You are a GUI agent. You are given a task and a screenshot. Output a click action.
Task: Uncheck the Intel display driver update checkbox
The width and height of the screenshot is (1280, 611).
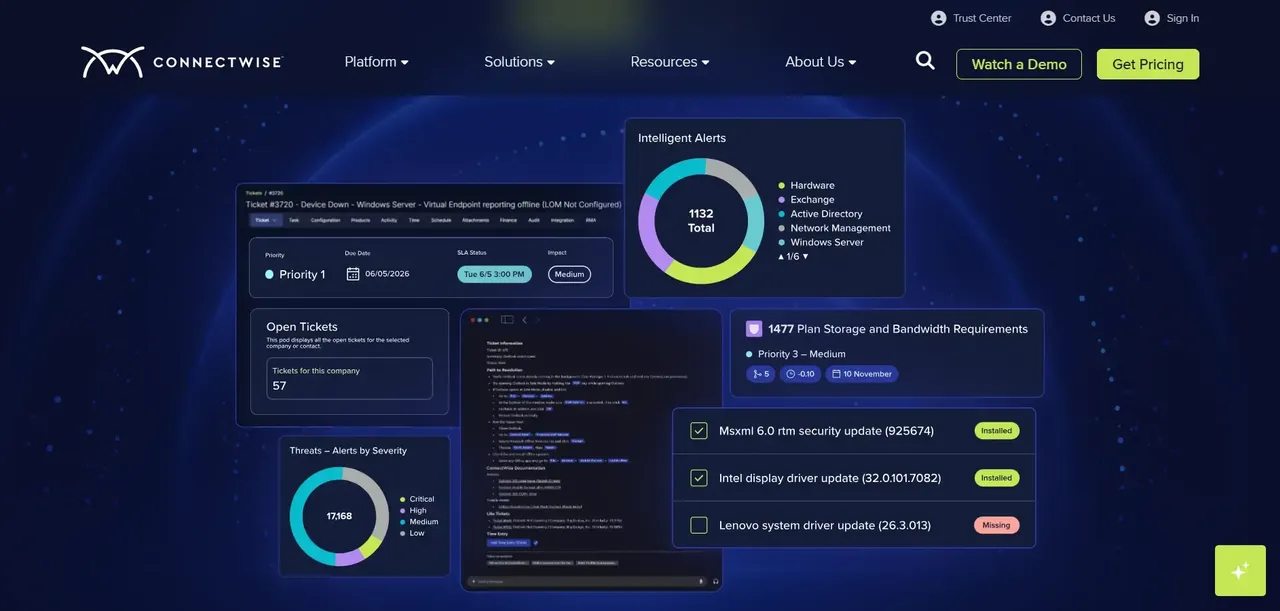click(x=699, y=478)
